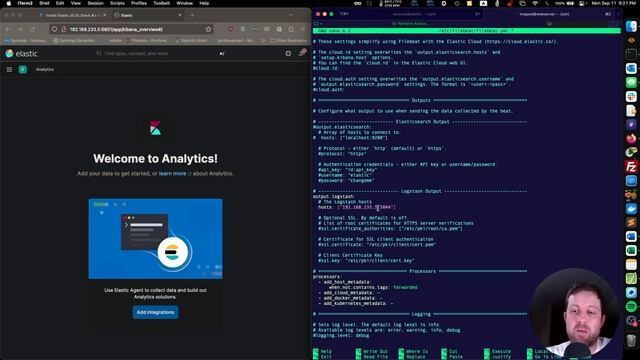This screenshot has height=360, width=640.
Task: Open the Window menu
Action: point(184,3)
